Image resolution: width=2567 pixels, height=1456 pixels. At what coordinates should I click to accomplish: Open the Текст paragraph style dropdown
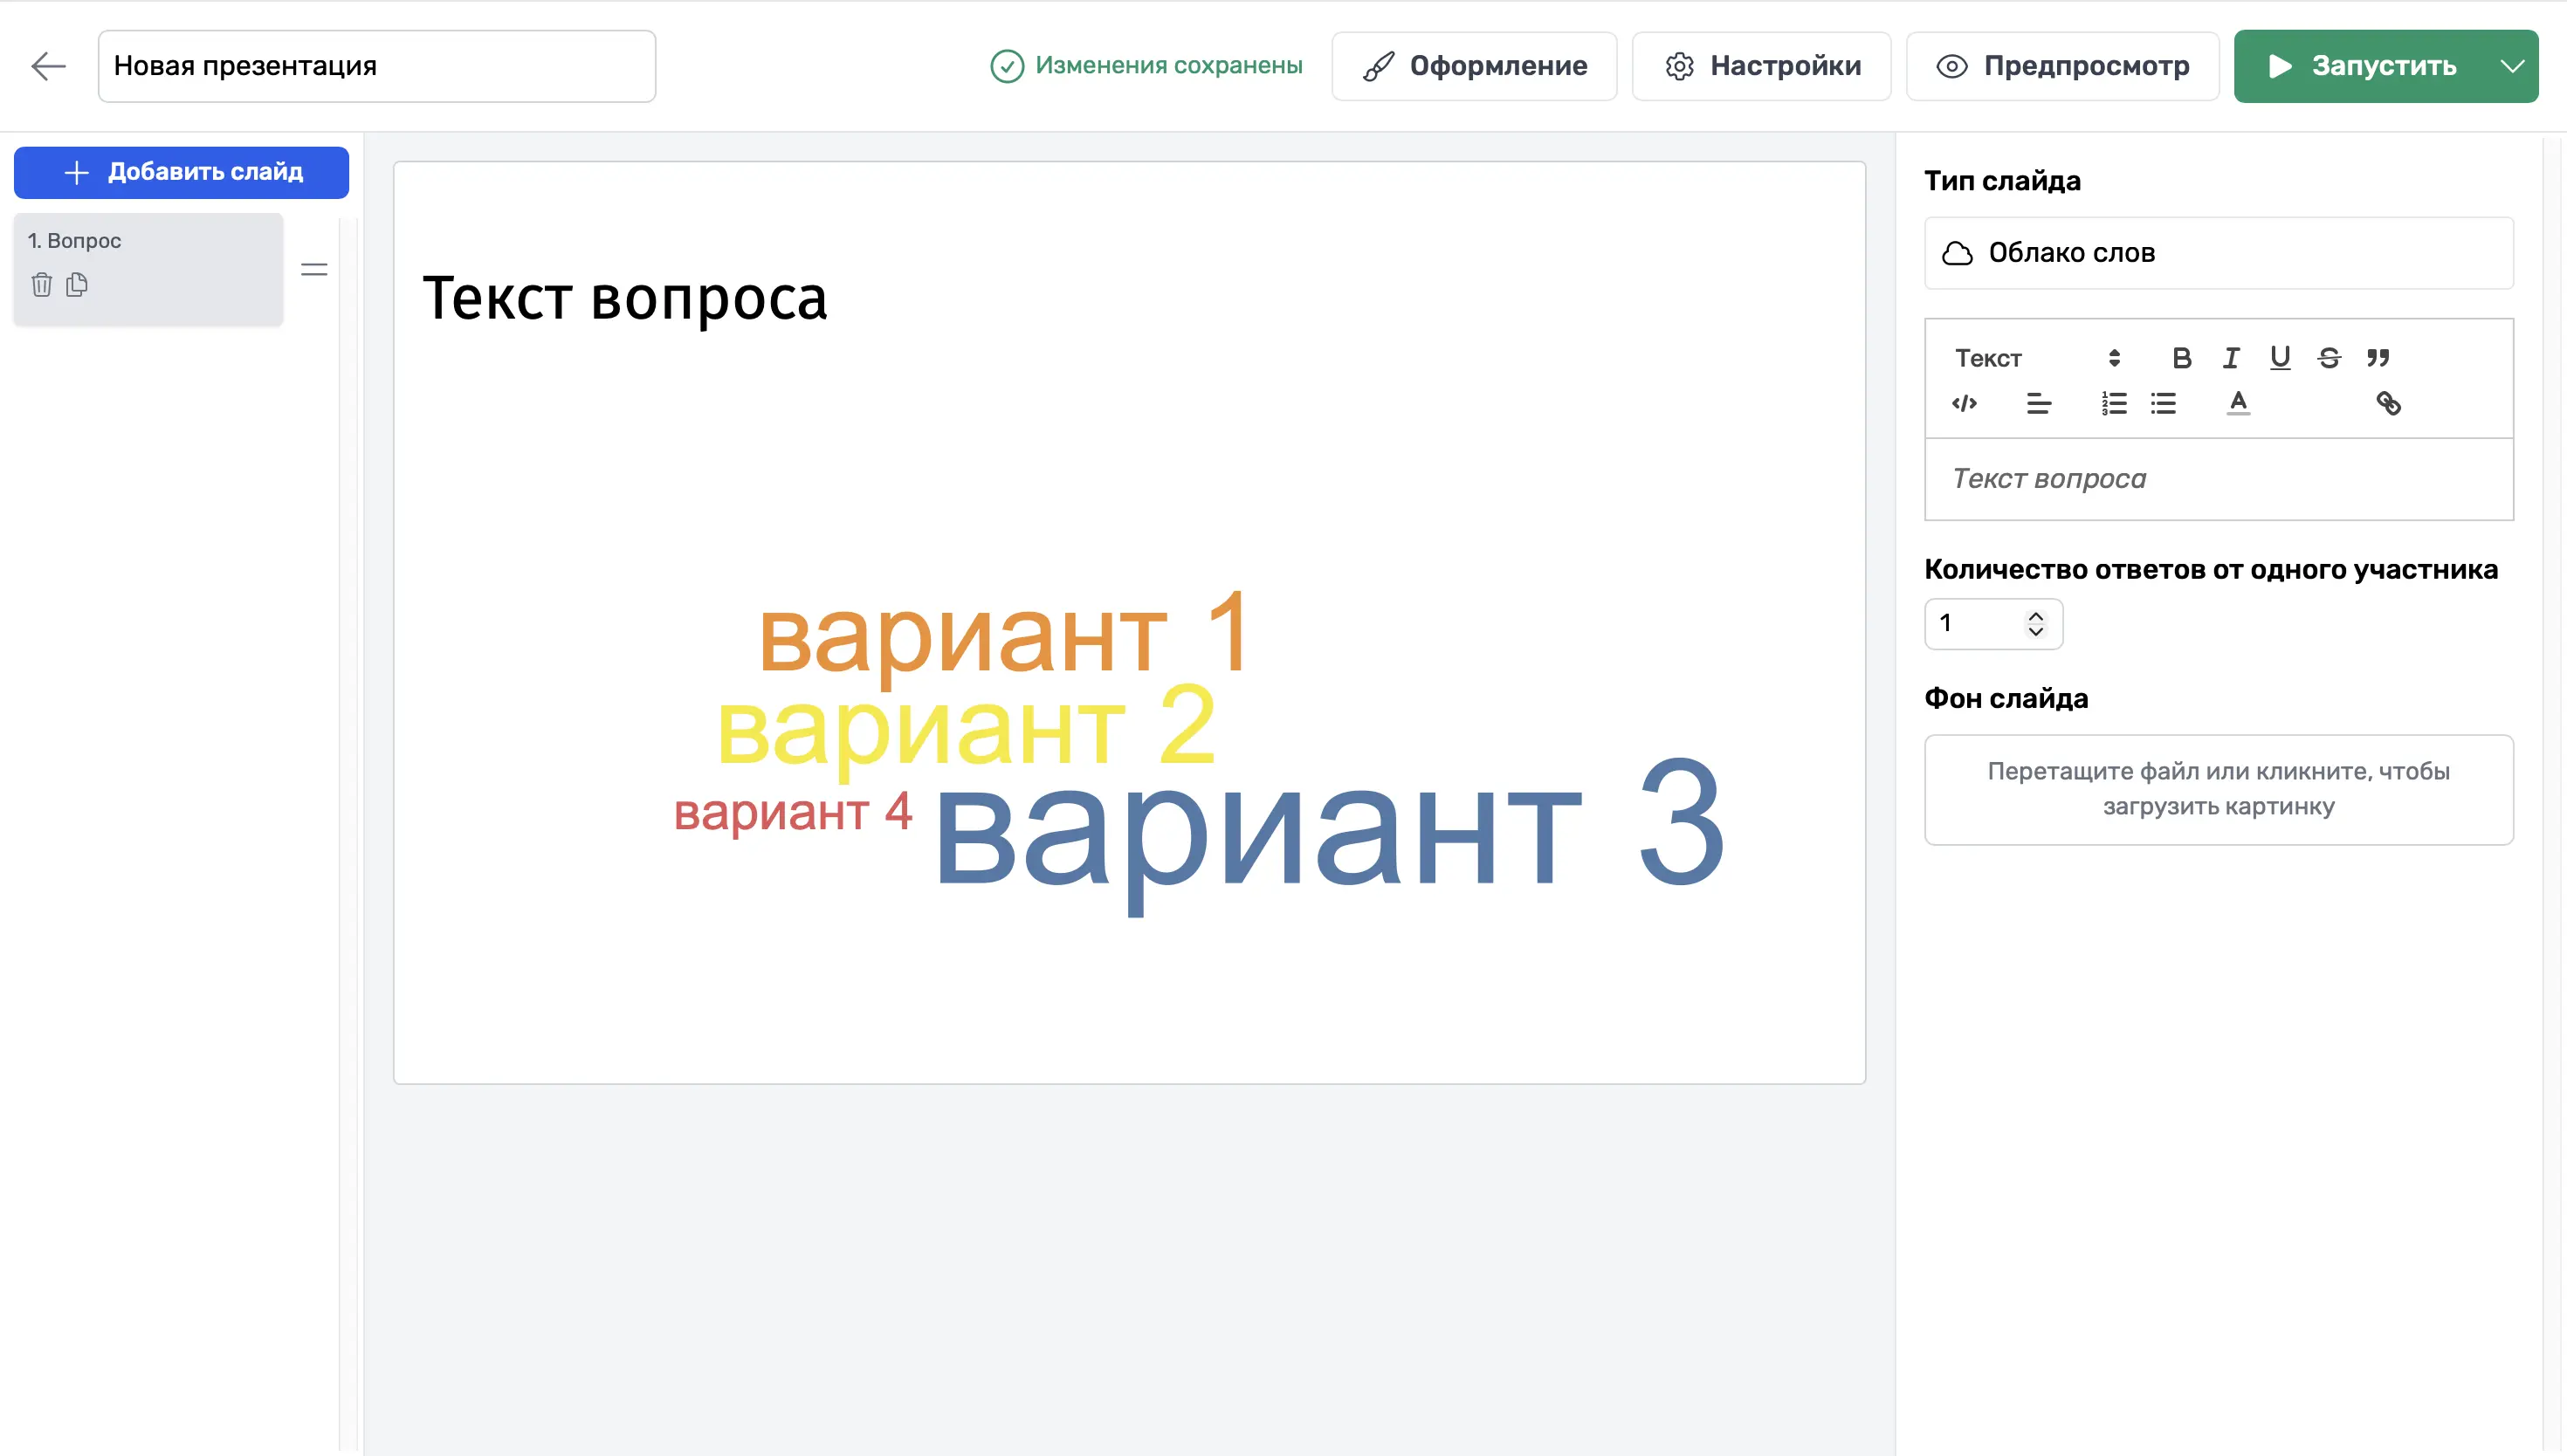click(2037, 358)
